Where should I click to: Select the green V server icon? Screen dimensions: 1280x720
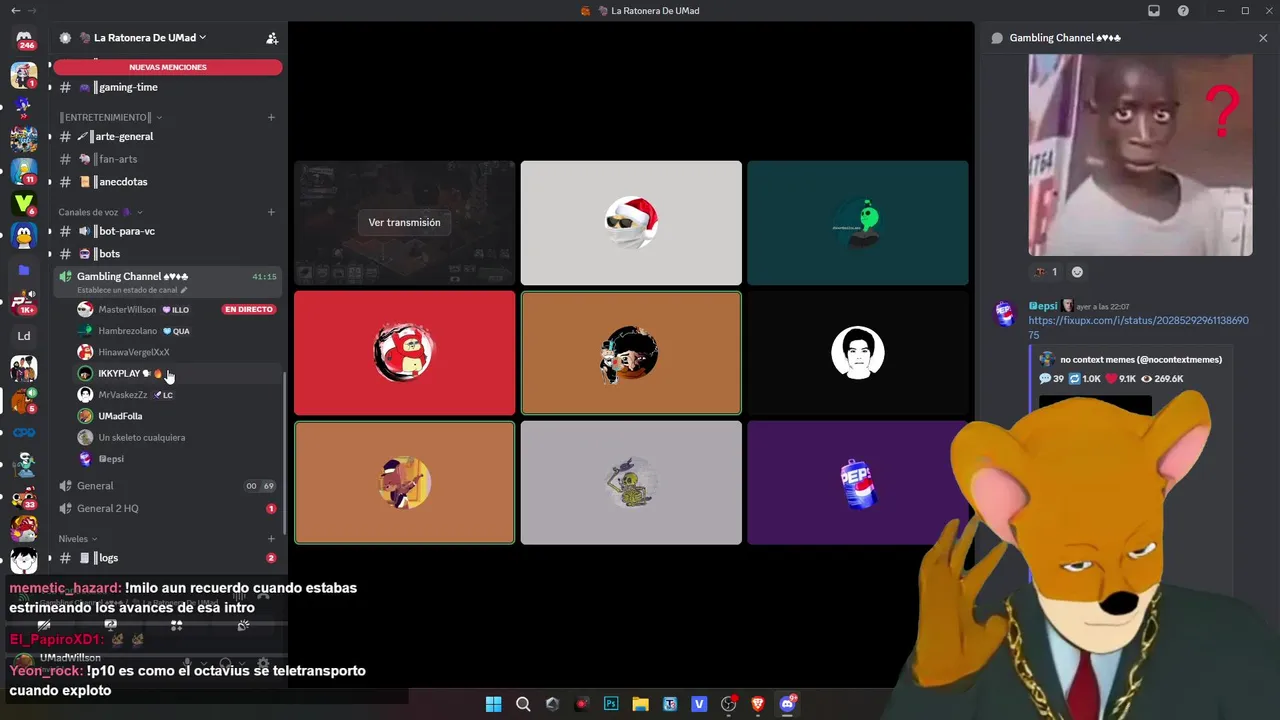(x=24, y=204)
